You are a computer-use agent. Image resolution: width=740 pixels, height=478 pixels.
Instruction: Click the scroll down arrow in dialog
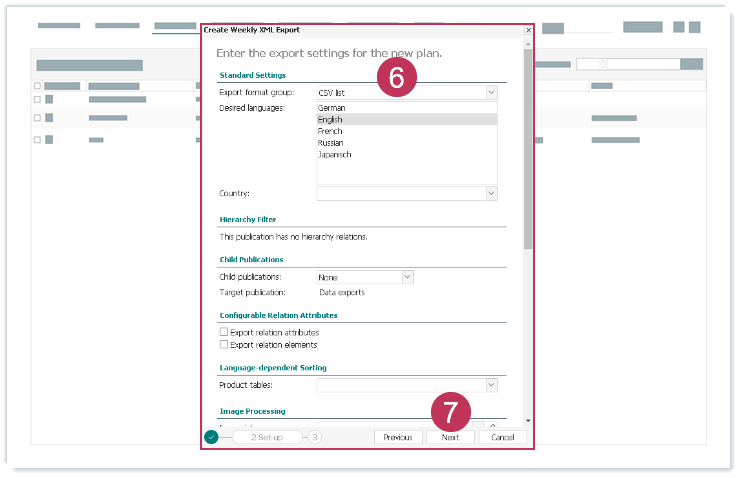528,421
